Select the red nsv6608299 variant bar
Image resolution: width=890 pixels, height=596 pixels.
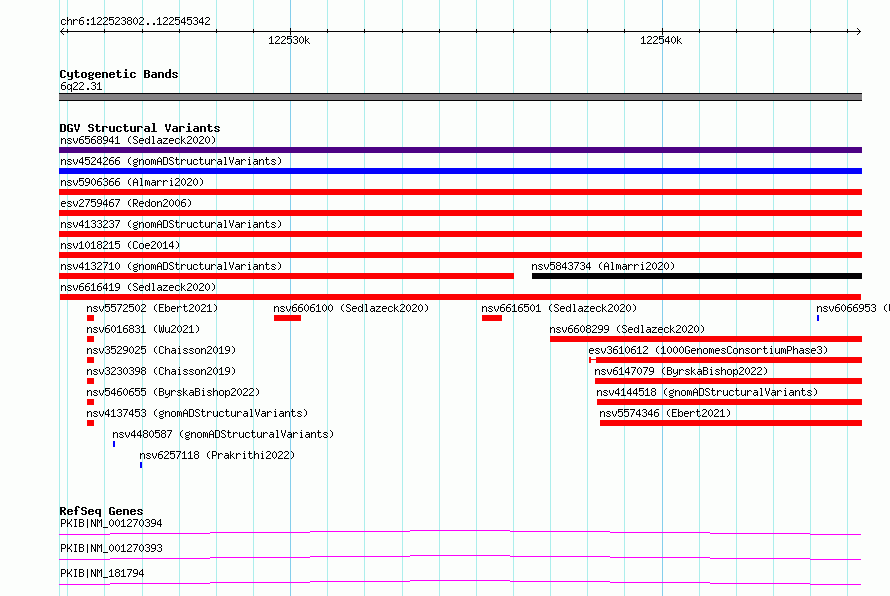click(706, 339)
